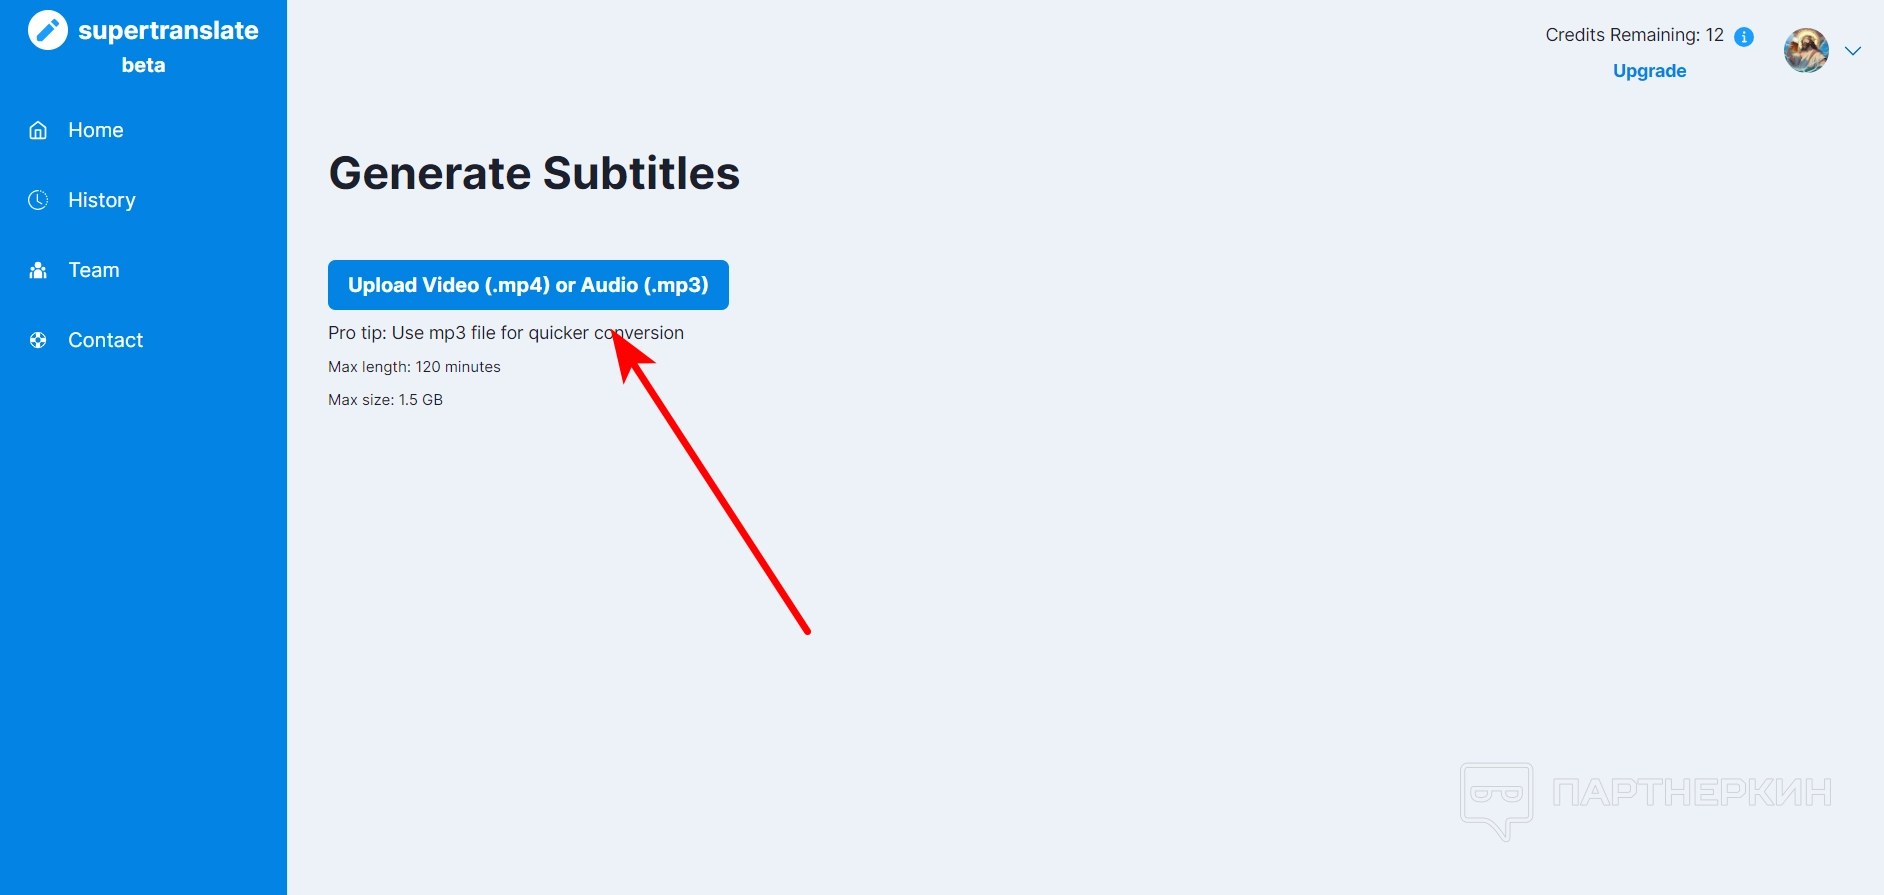Click the History clock icon
Screen dimensions: 1884x895
[x=38, y=200]
